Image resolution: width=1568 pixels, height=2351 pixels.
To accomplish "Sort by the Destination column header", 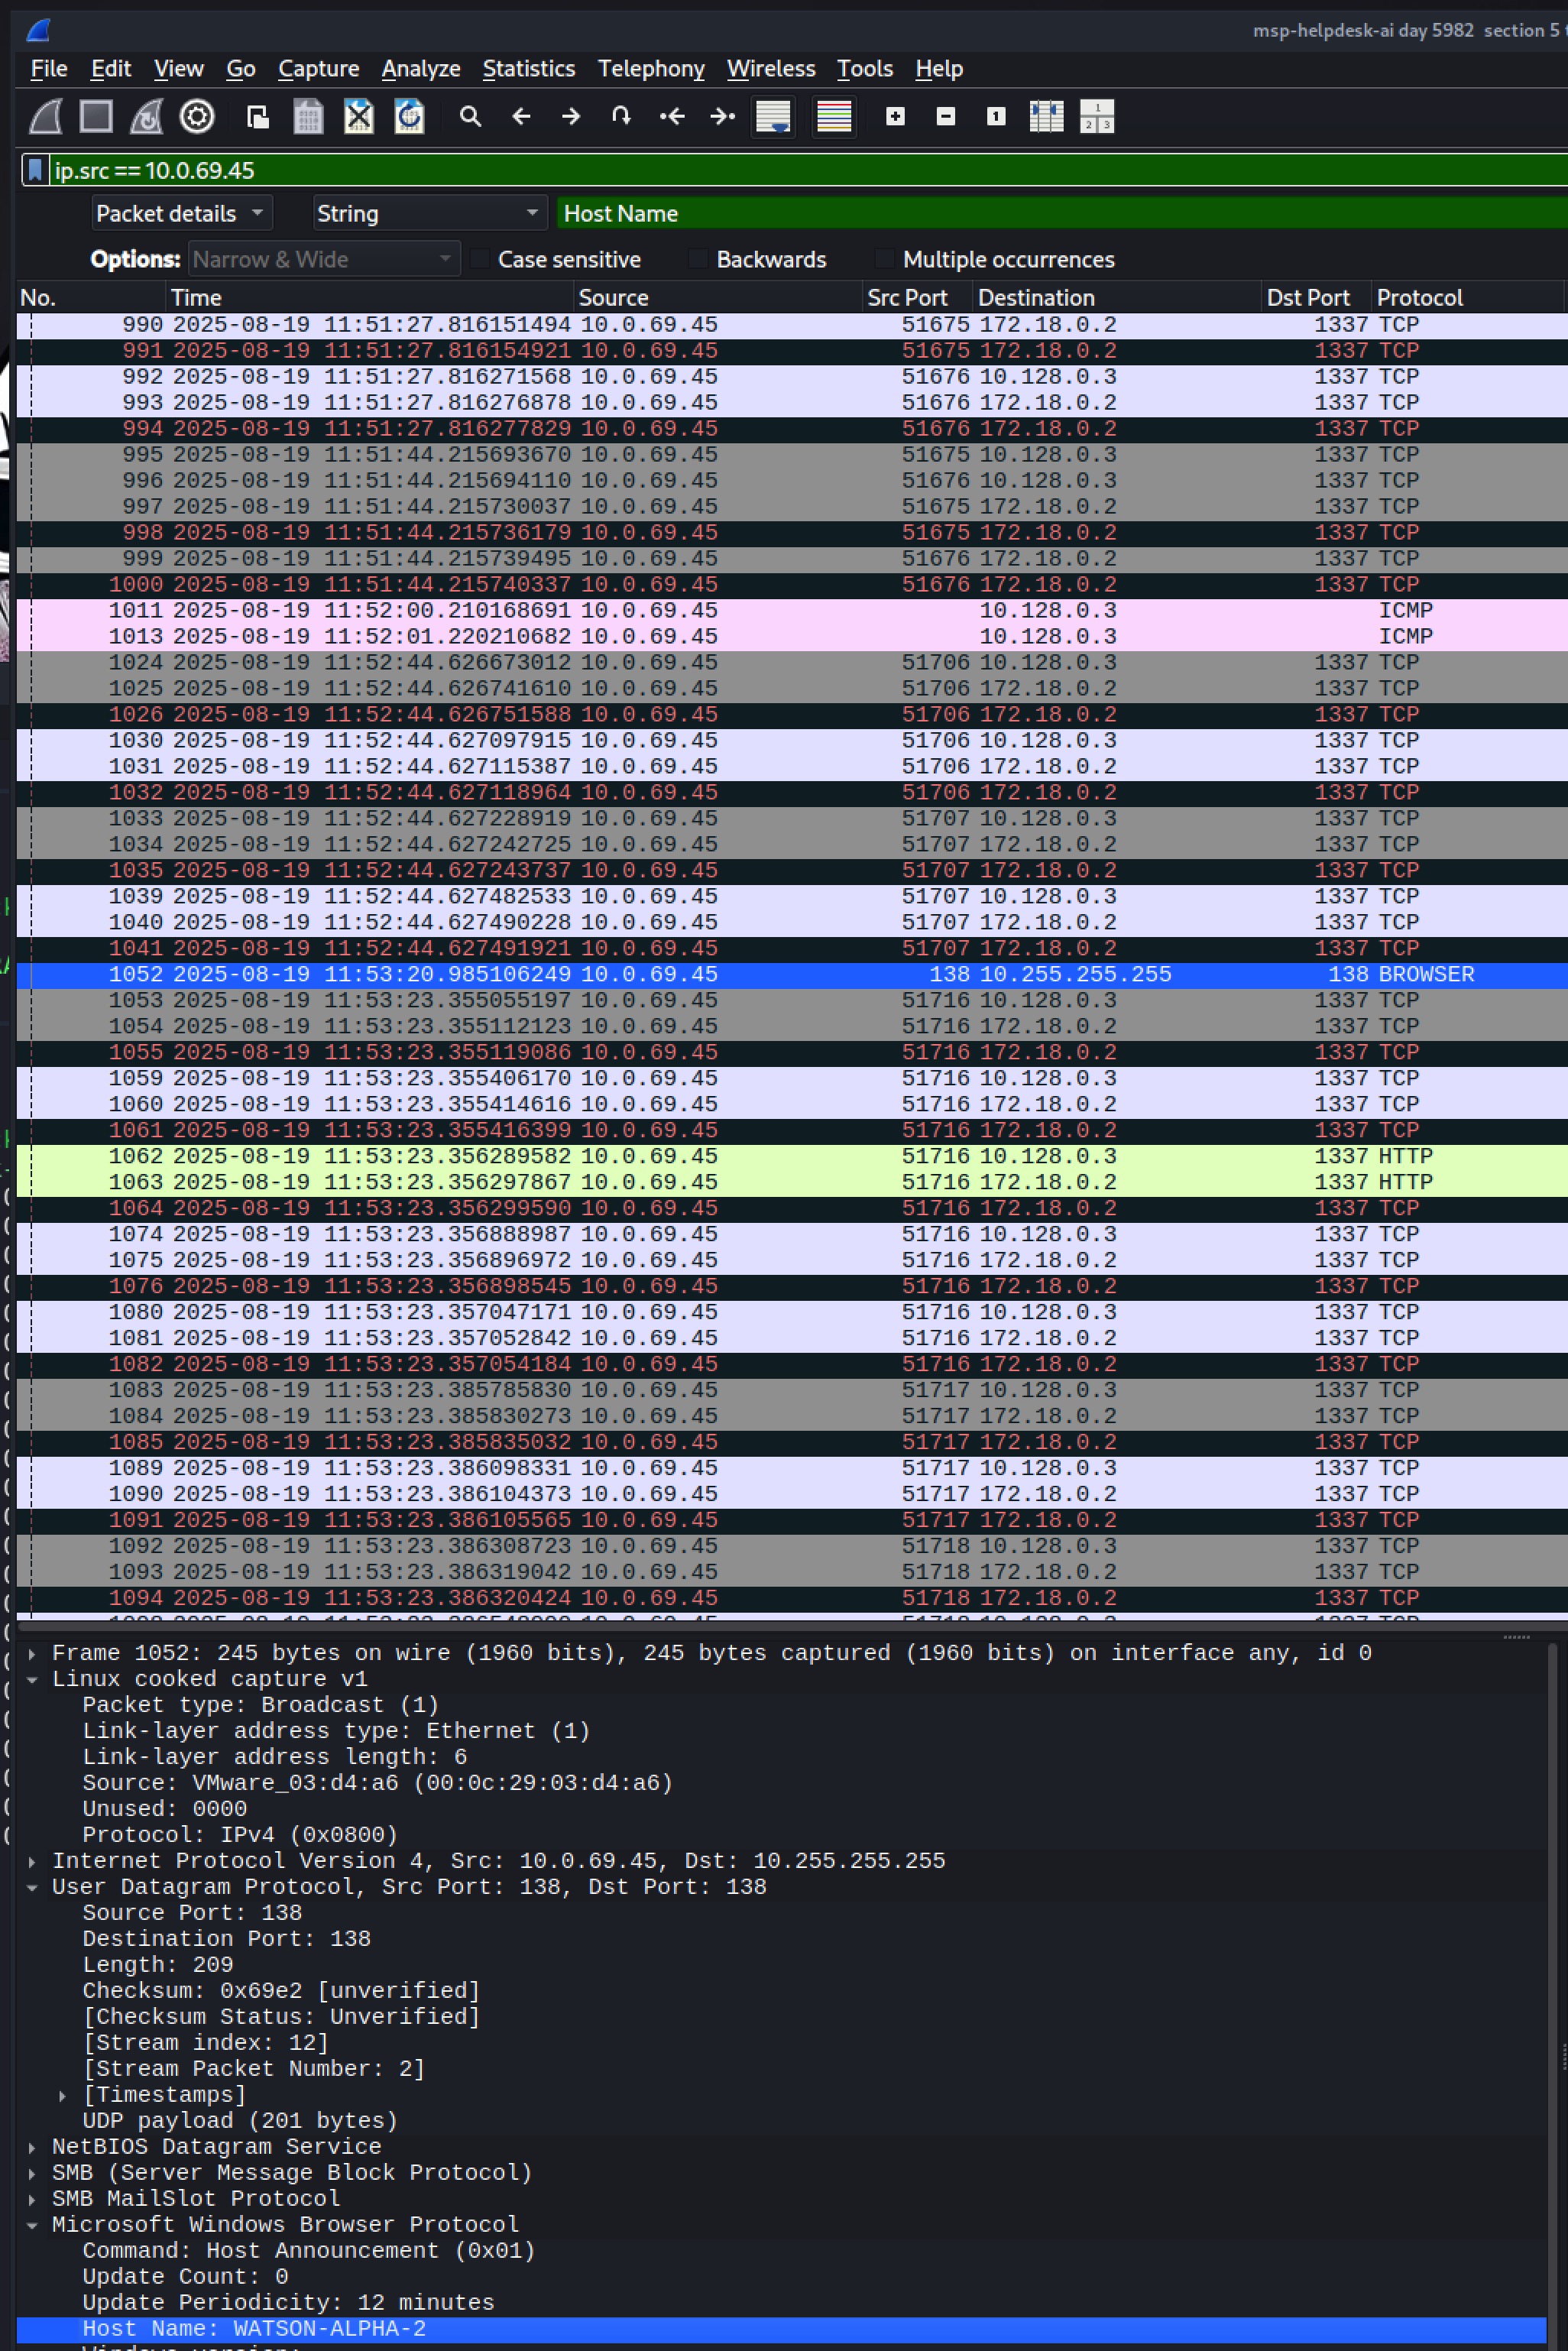I will [1117, 297].
